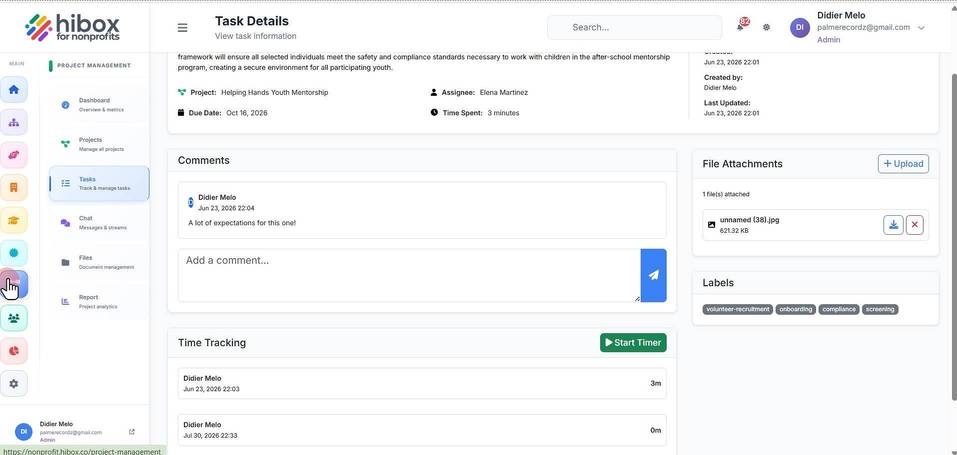
Task: Click palmerecordz@gmail.com in top bar
Action: click(864, 27)
